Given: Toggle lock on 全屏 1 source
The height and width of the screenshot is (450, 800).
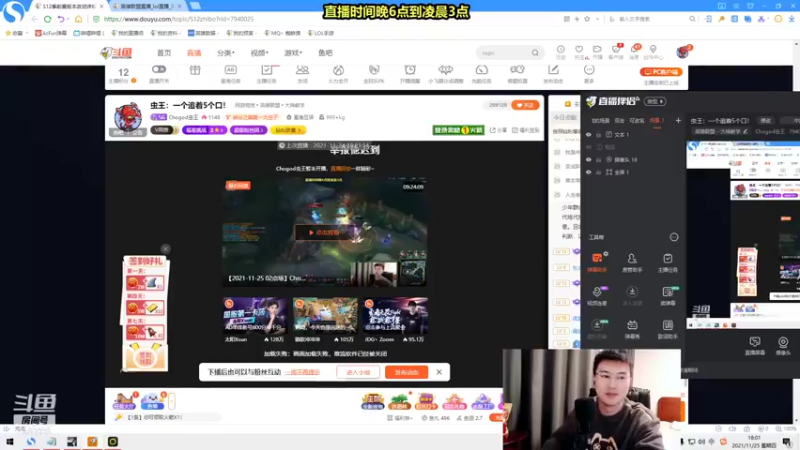Looking at the screenshot, I should pos(598,172).
